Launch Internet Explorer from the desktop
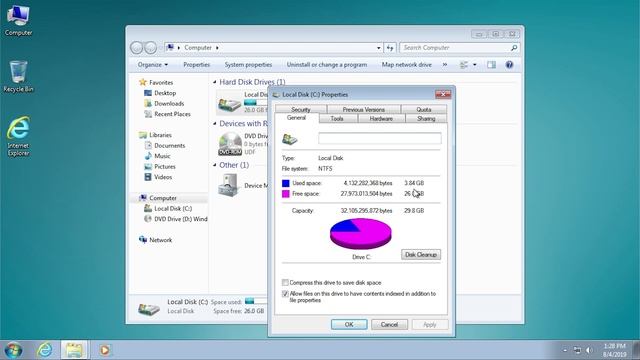This screenshot has height=360, width=640. [x=18, y=136]
